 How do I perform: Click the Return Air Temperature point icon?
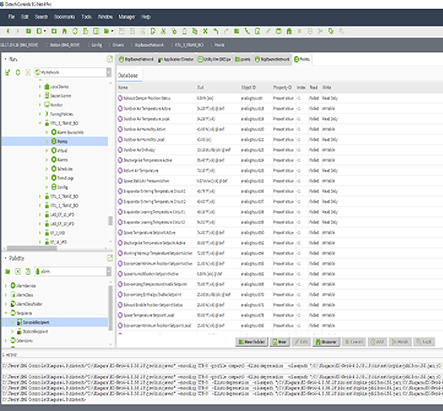click(120, 171)
